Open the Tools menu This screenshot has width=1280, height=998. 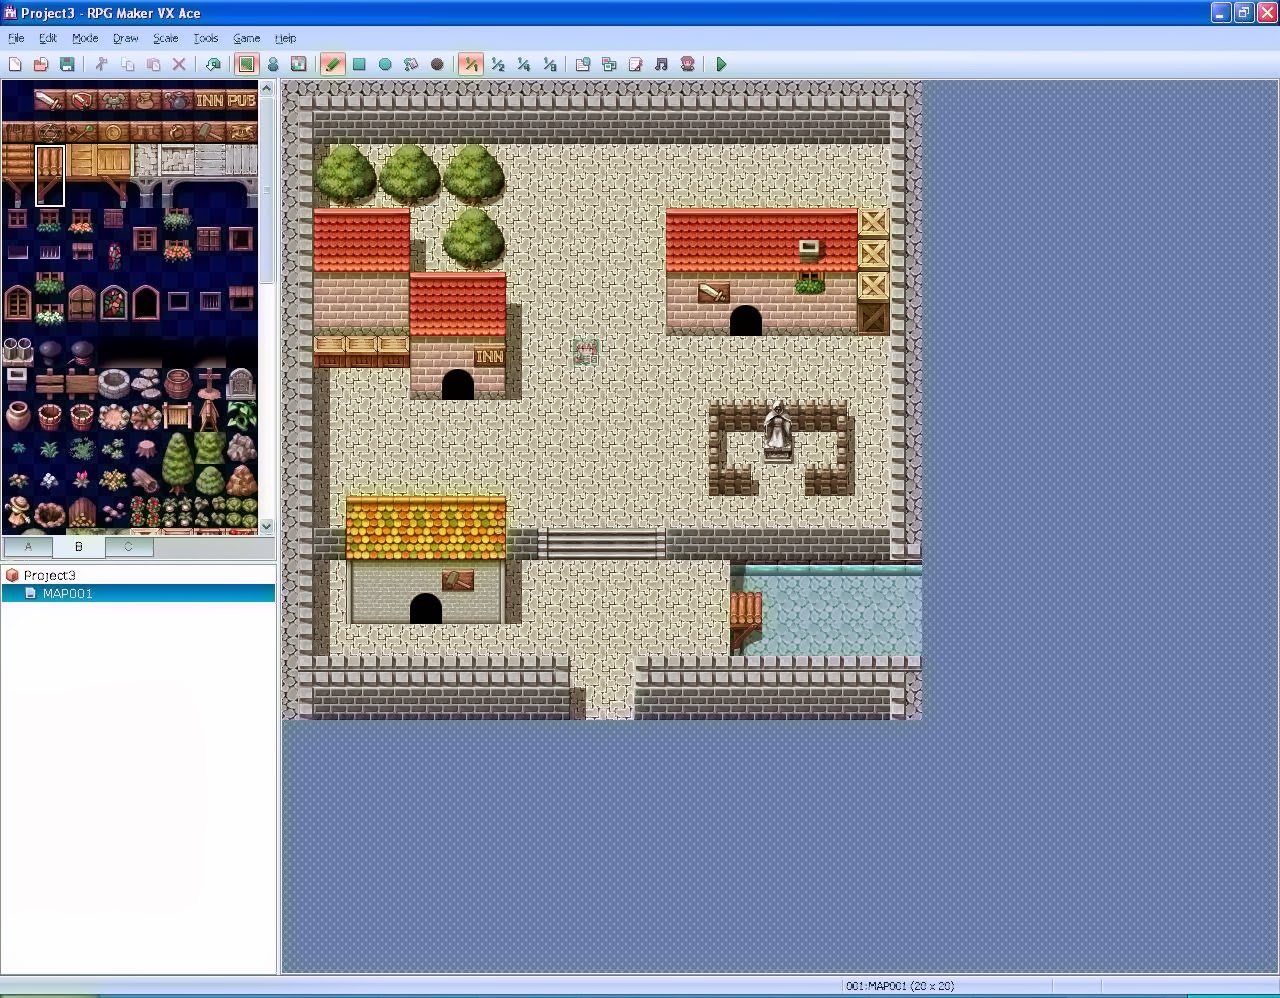[x=205, y=38]
